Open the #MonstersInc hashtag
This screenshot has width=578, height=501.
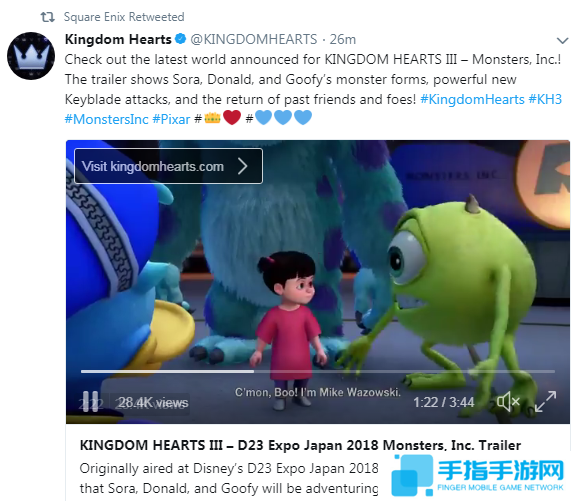(107, 119)
